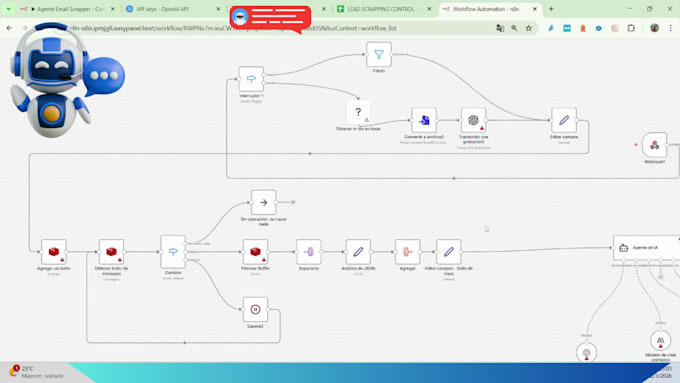Open the Convertir a archivo2 node
This screenshot has width=680, height=383.
click(424, 120)
